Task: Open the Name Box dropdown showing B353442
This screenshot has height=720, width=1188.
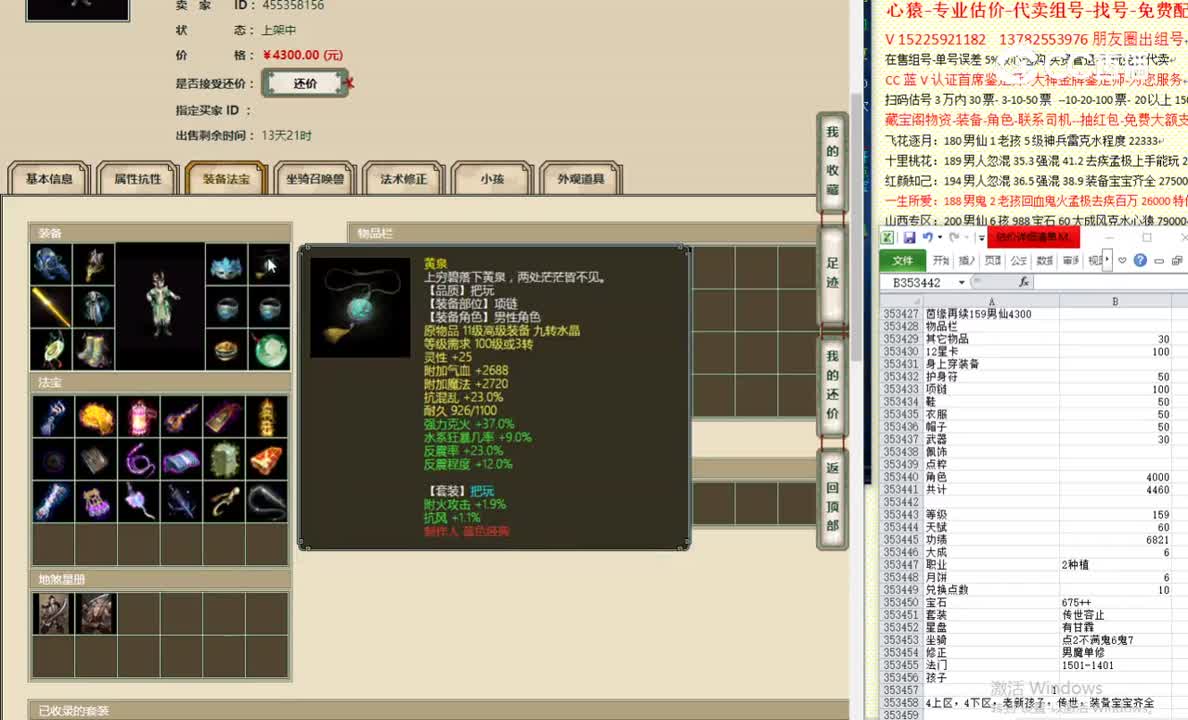Action: 962,281
